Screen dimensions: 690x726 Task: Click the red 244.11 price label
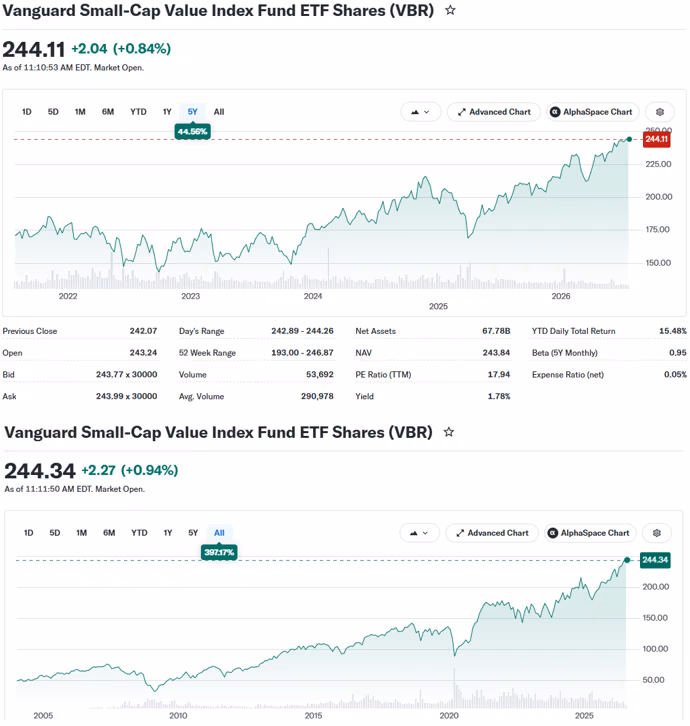(657, 139)
